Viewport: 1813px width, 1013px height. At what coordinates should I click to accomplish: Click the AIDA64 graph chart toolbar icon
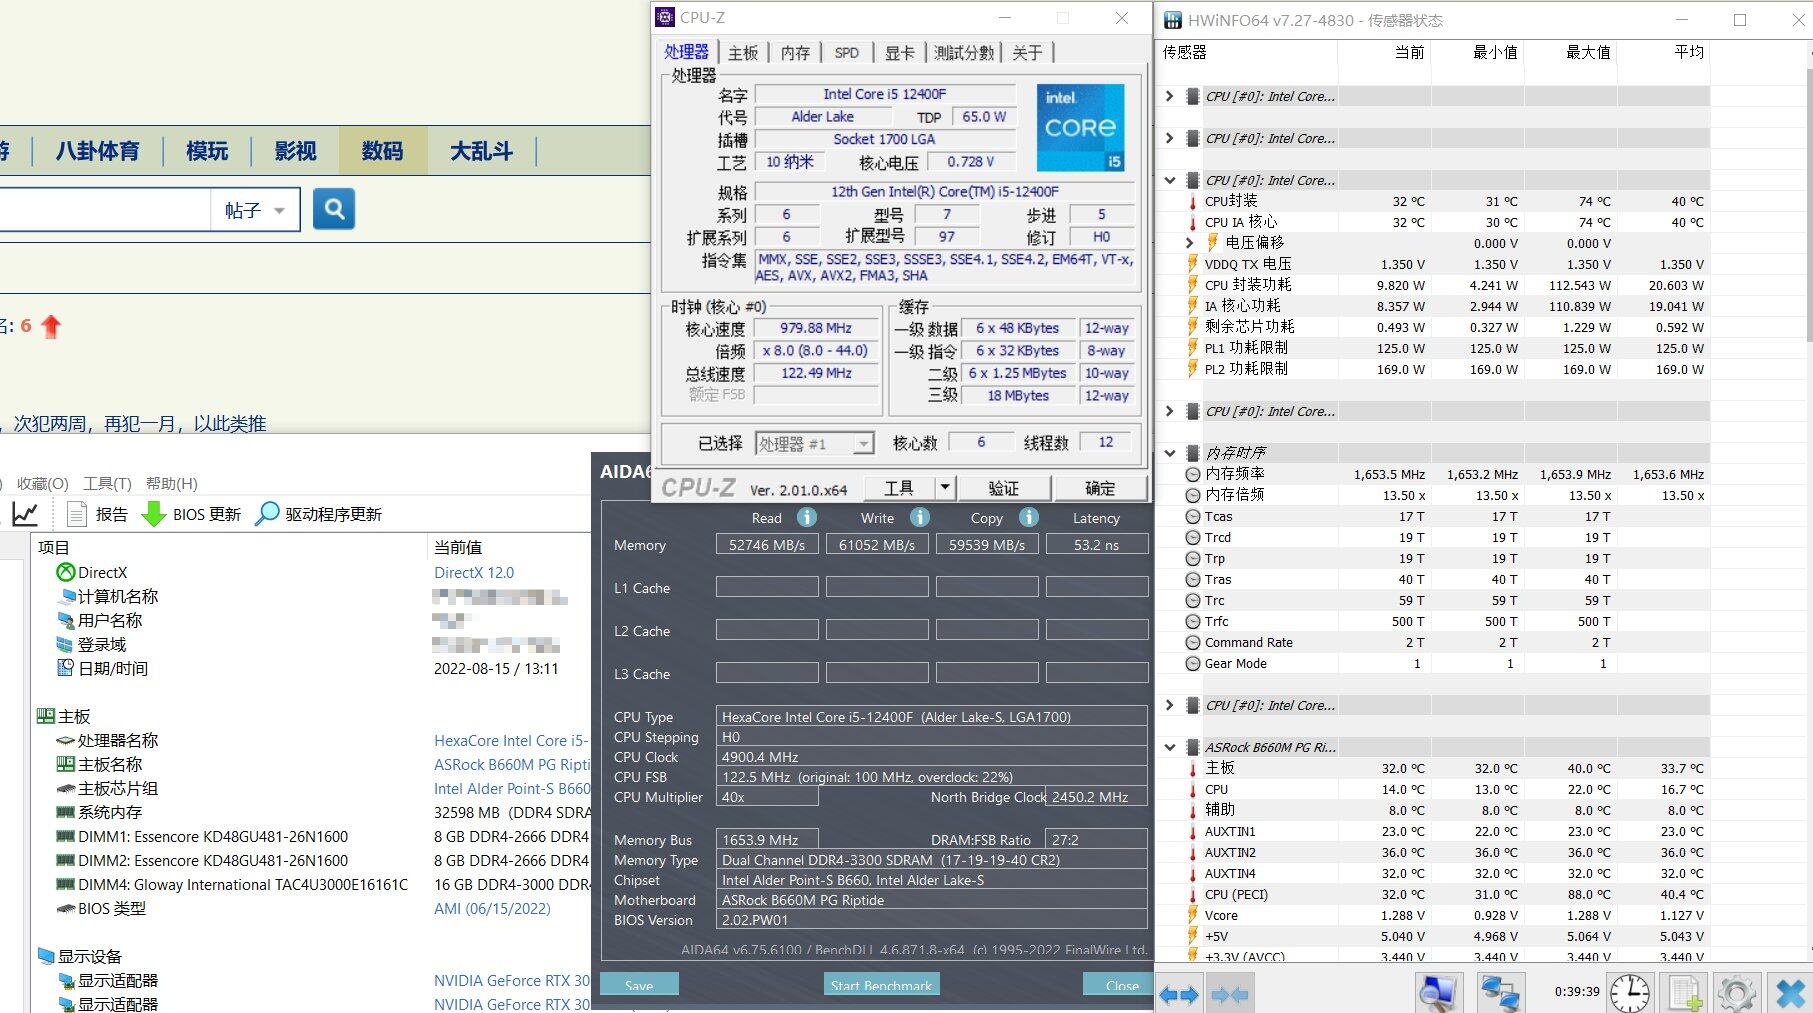click(25, 514)
